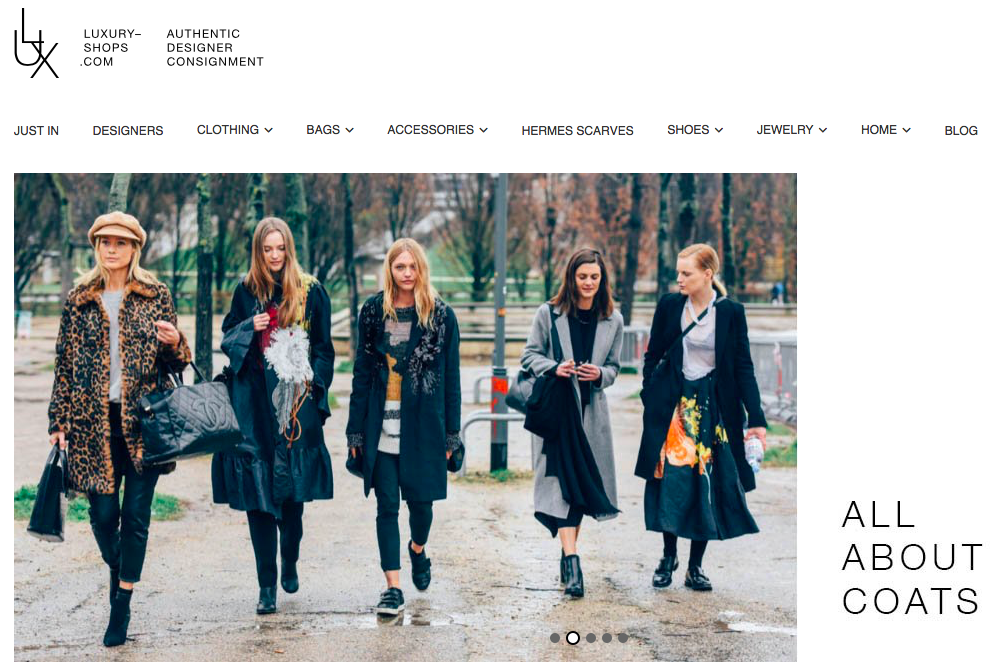Open the Just In page
This screenshot has height=667, width=1000.
coord(36,131)
